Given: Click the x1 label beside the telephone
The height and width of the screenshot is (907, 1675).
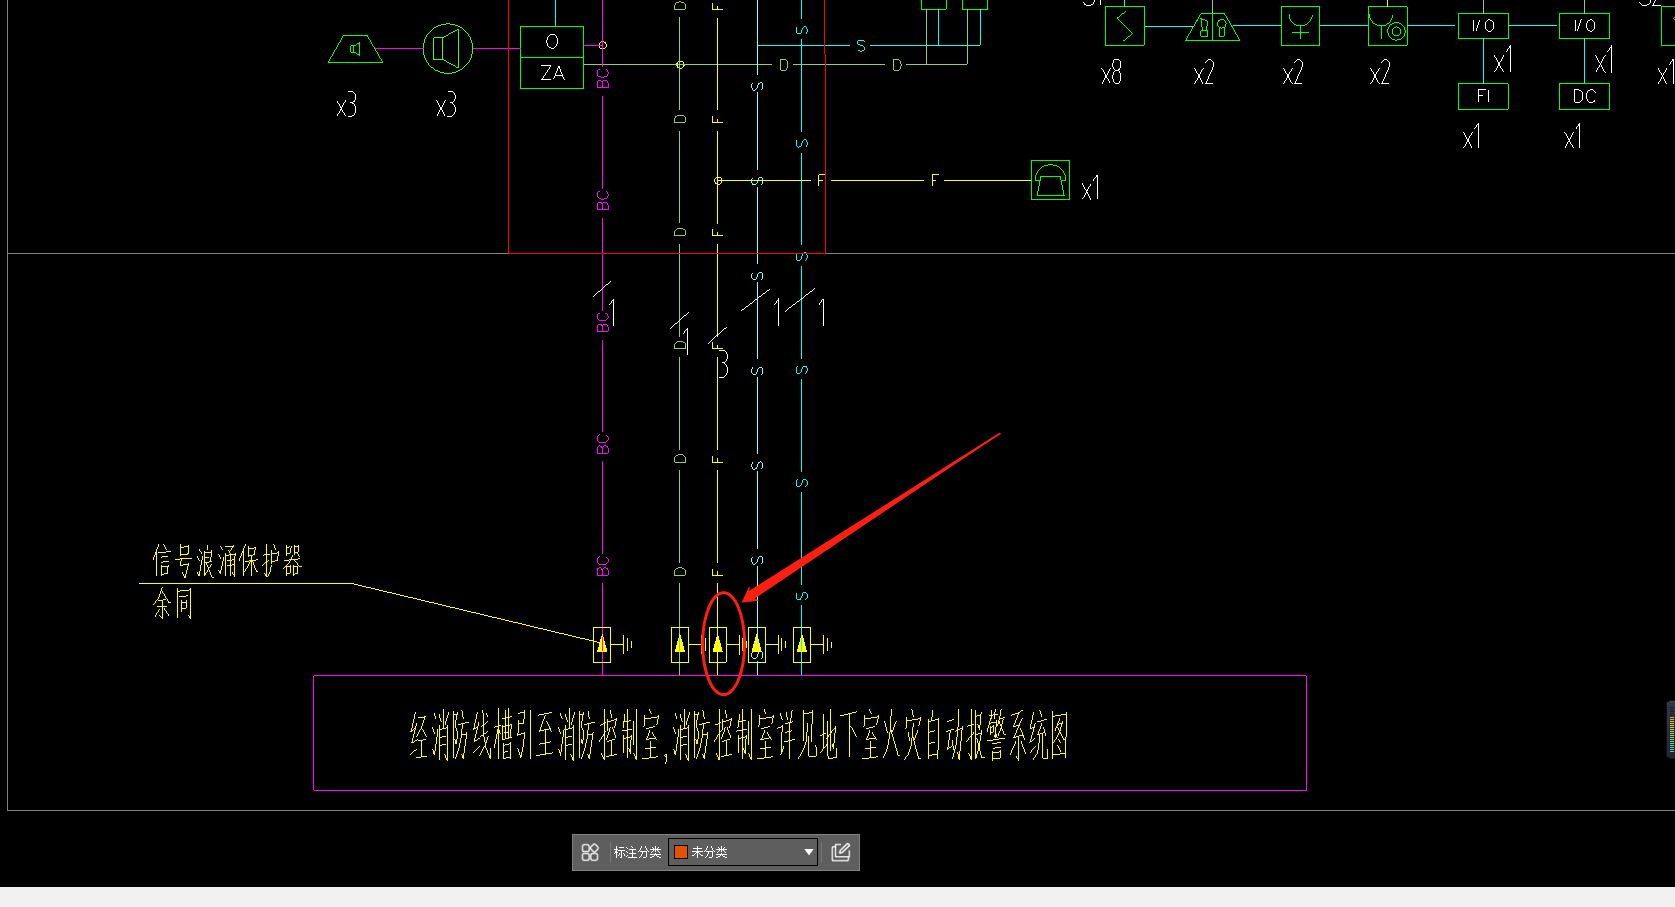Looking at the screenshot, I should (x=1090, y=187).
